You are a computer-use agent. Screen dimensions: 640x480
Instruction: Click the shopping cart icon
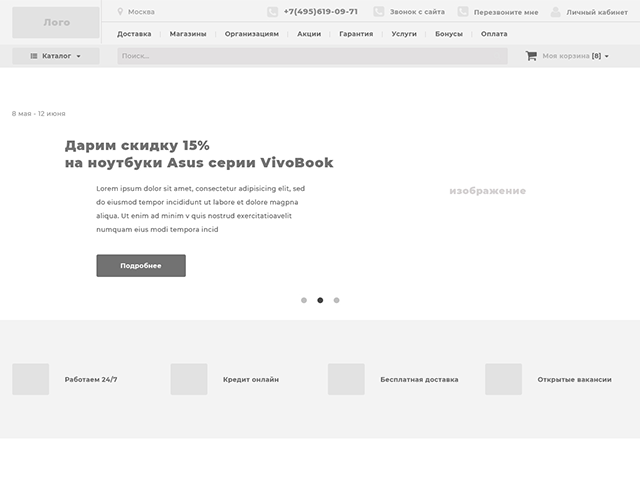pos(531,56)
